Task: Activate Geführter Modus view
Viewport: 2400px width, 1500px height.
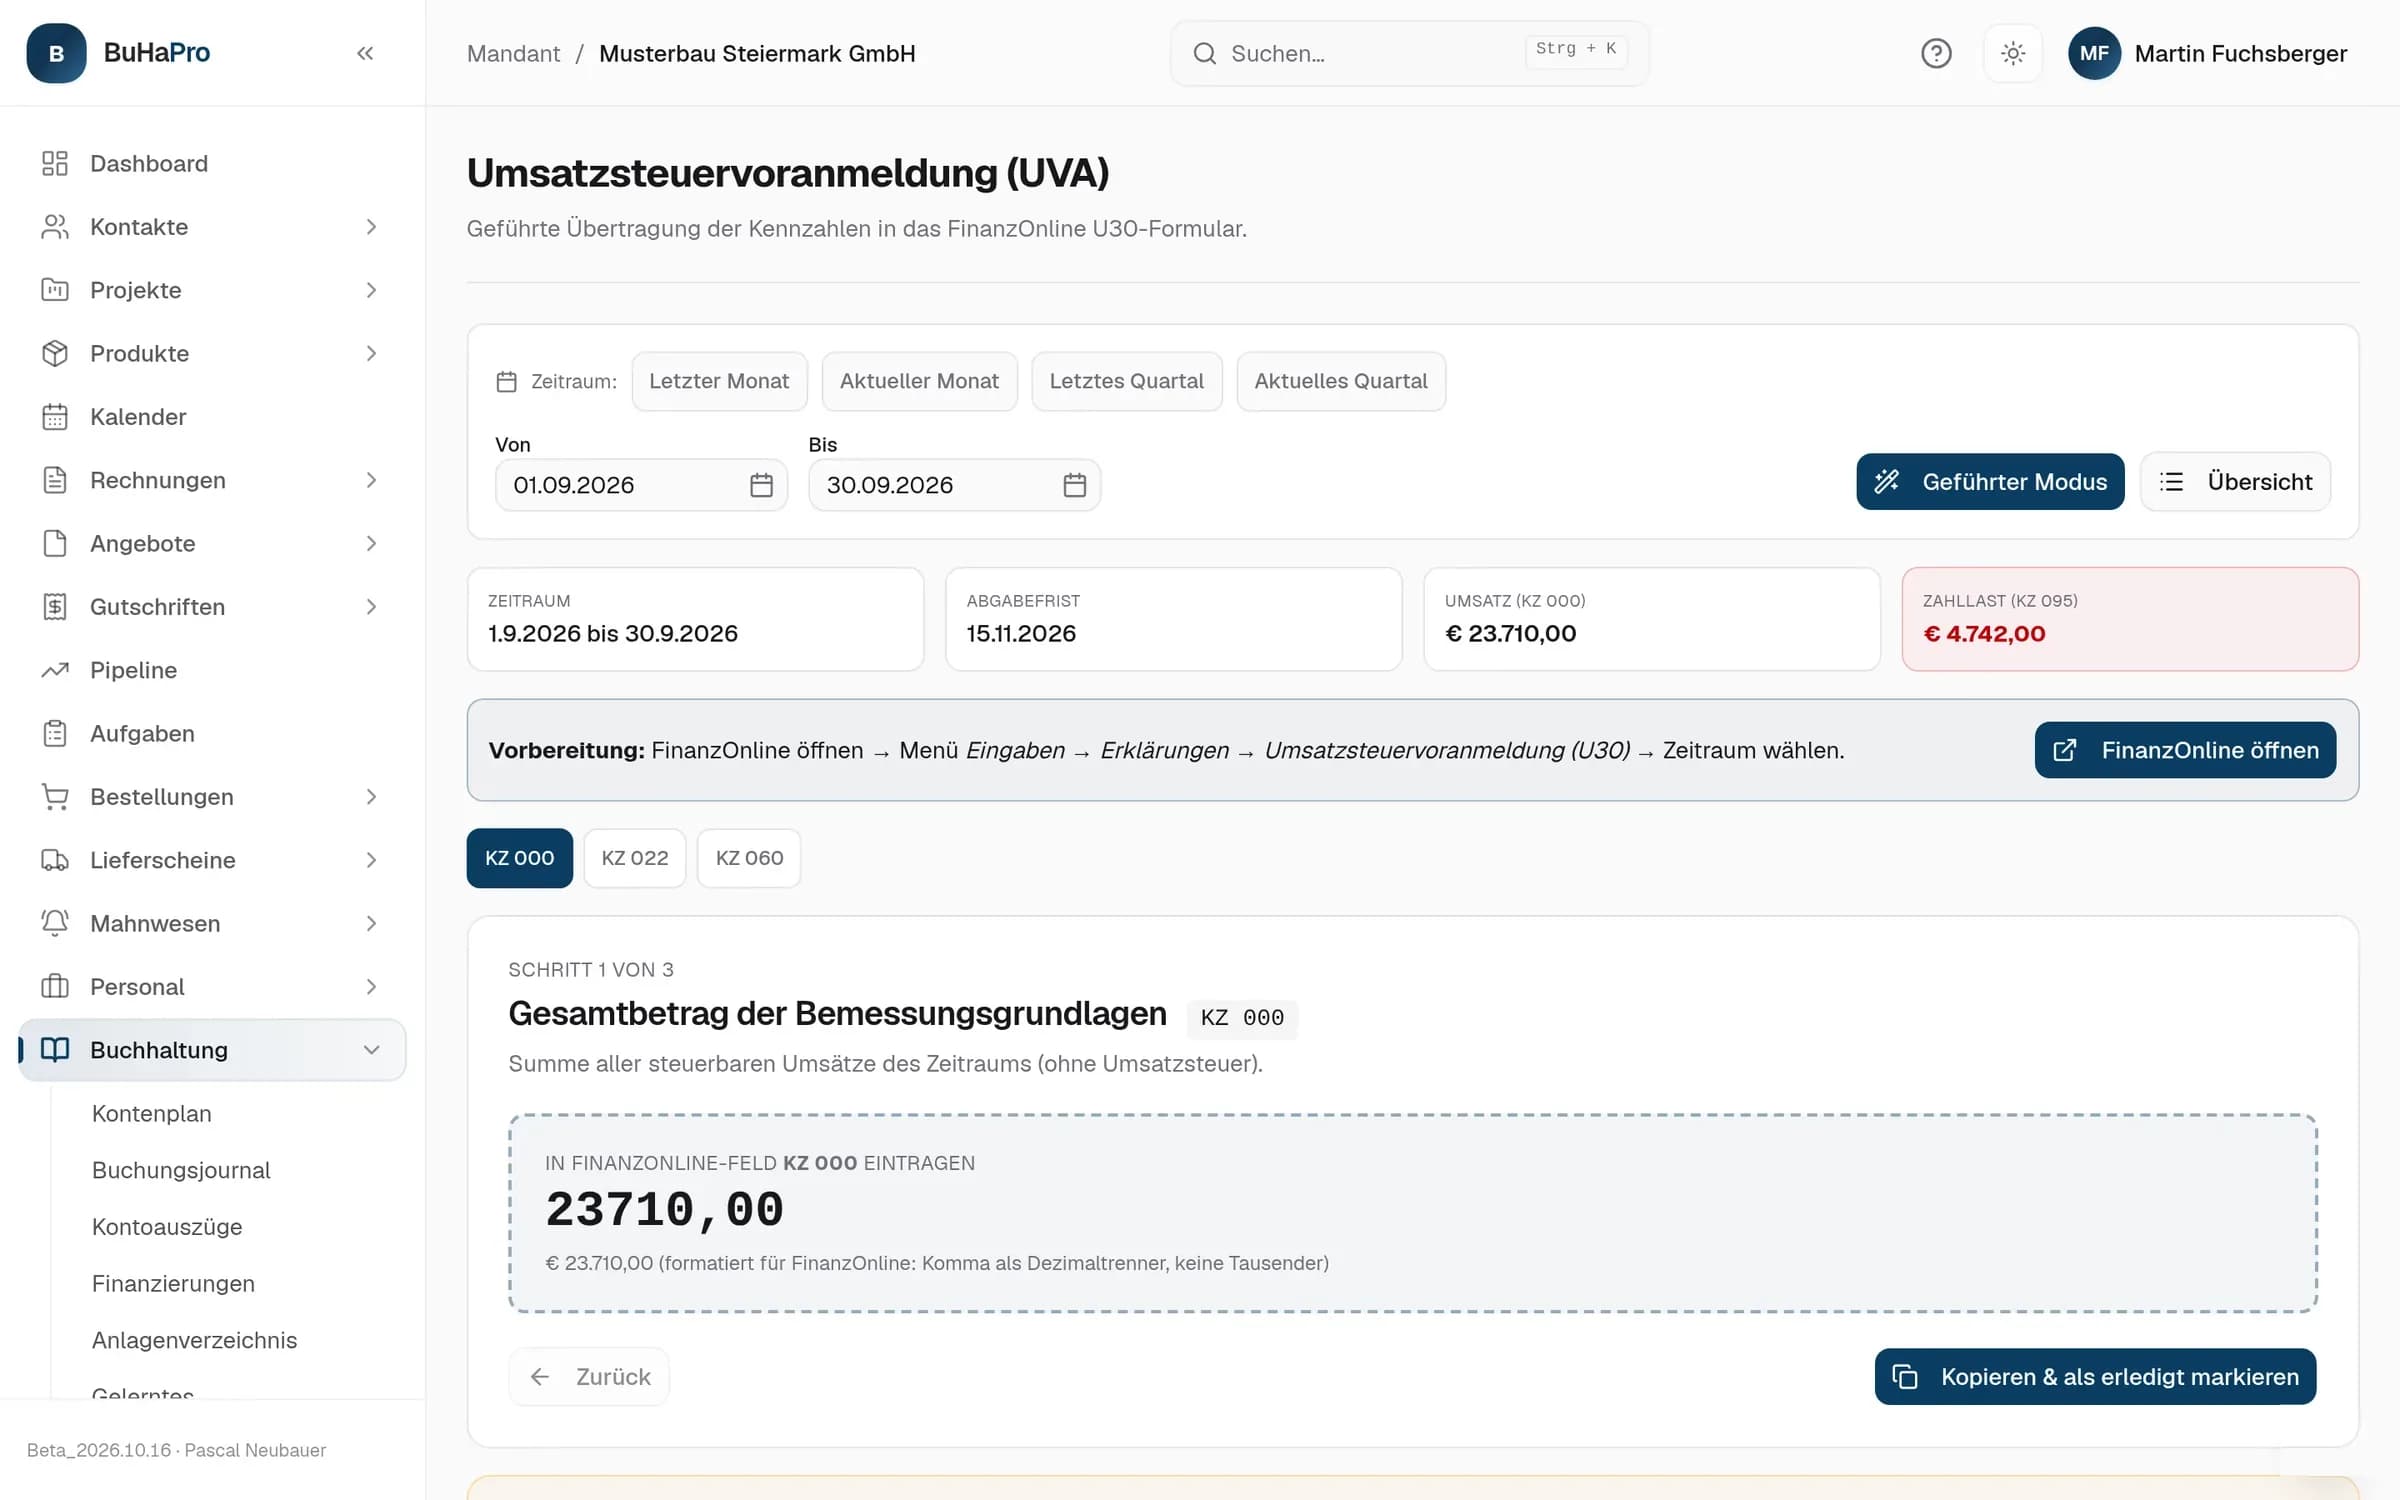Action: (x=1990, y=482)
